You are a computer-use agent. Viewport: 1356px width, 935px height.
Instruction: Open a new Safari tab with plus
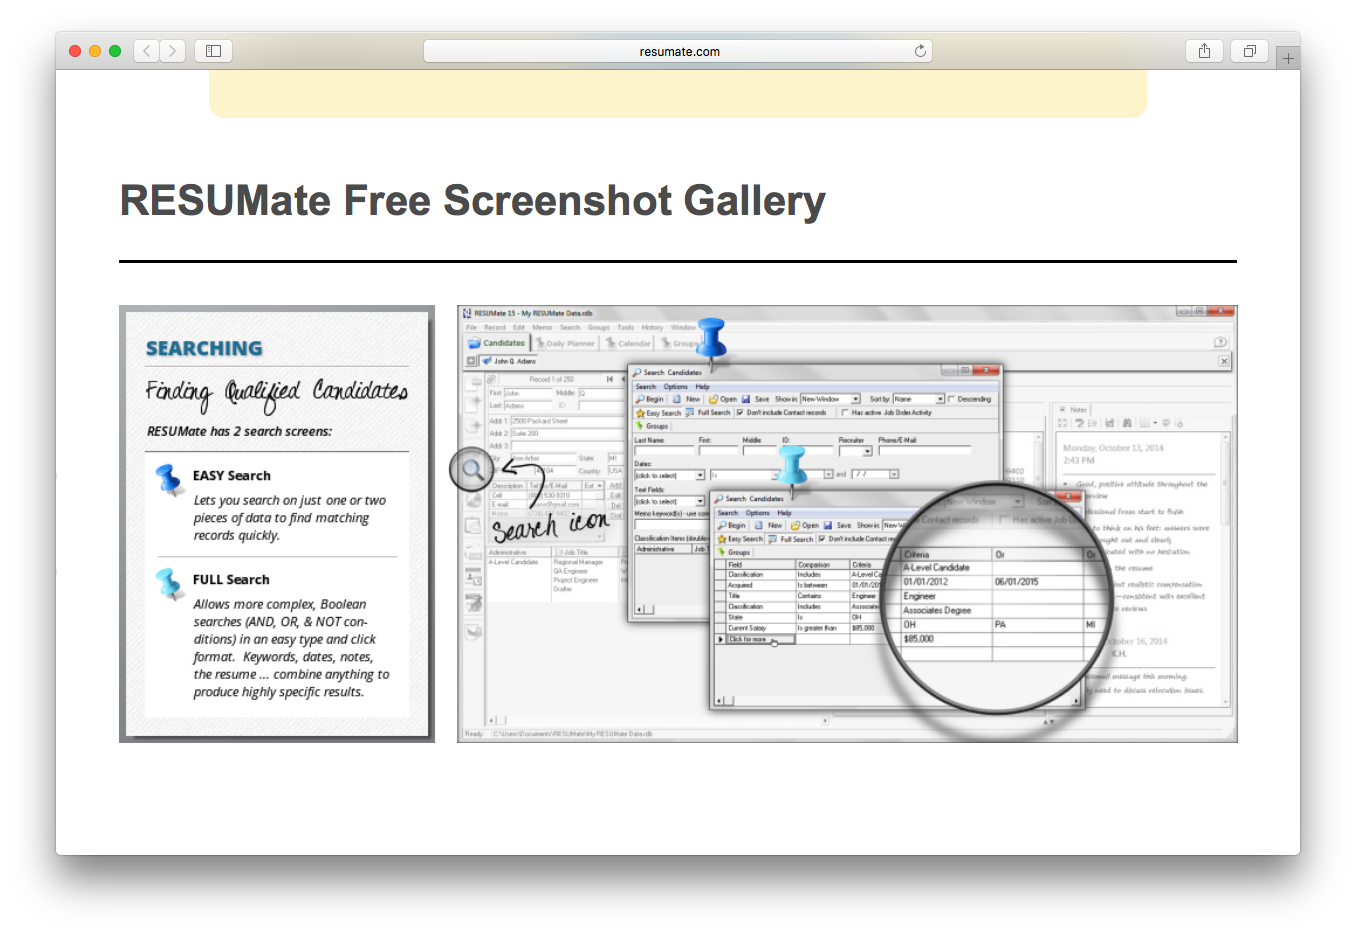[1288, 58]
